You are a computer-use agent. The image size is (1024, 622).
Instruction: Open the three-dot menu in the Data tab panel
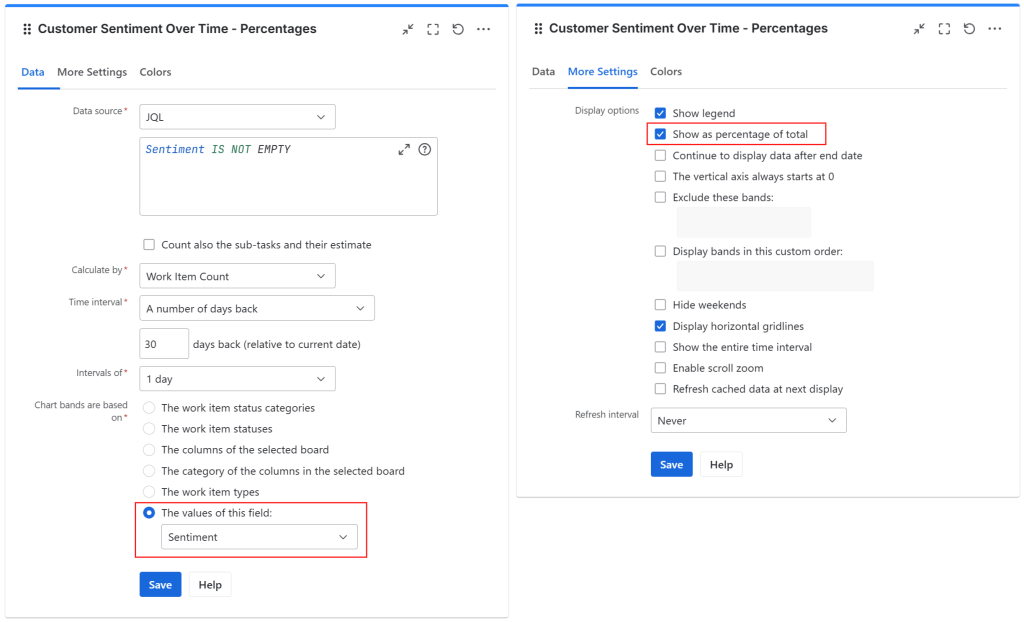click(484, 30)
